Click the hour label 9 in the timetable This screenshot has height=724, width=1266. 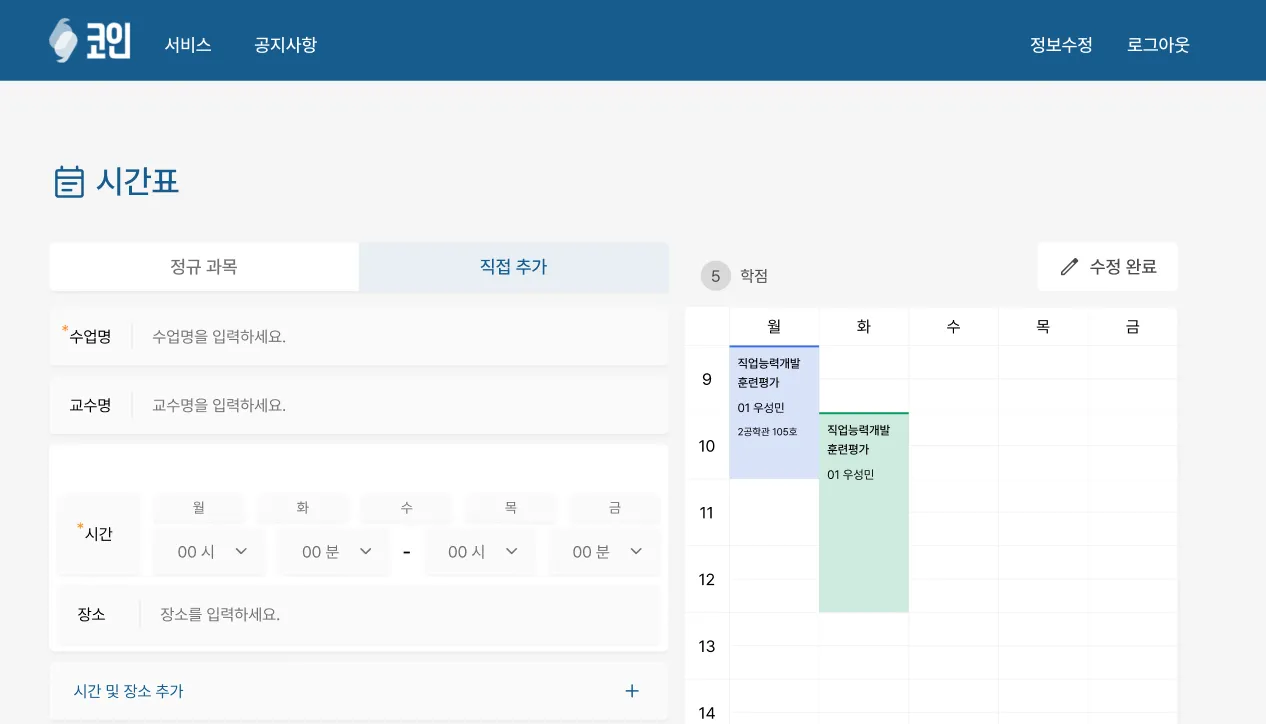click(x=707, y=379)
